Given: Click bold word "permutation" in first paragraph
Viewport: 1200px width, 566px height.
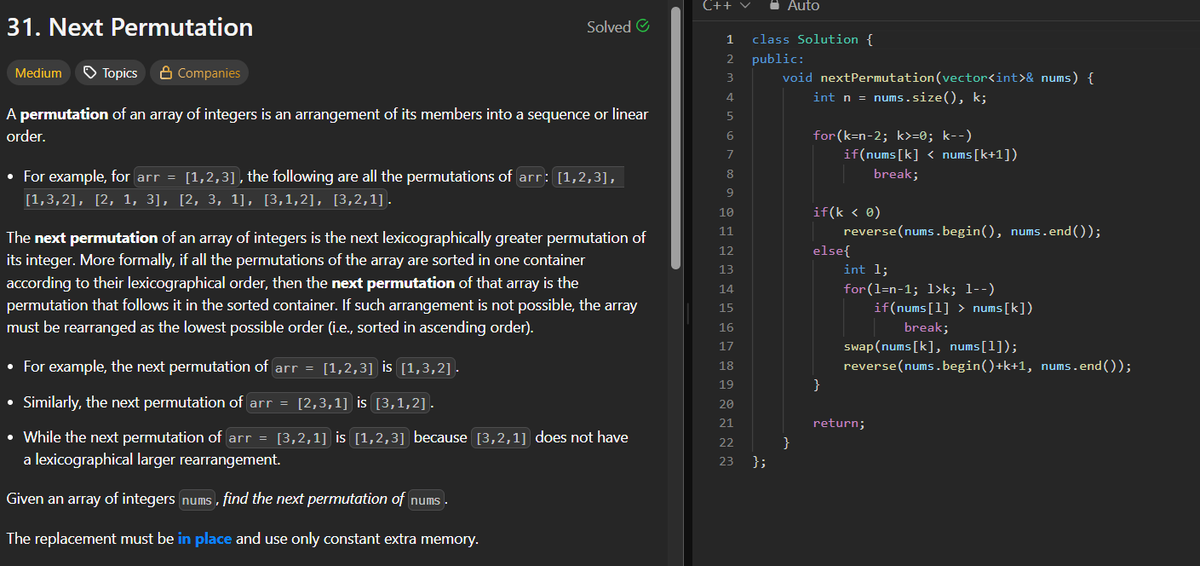Looking at the screenshot, I should point(64,114).
